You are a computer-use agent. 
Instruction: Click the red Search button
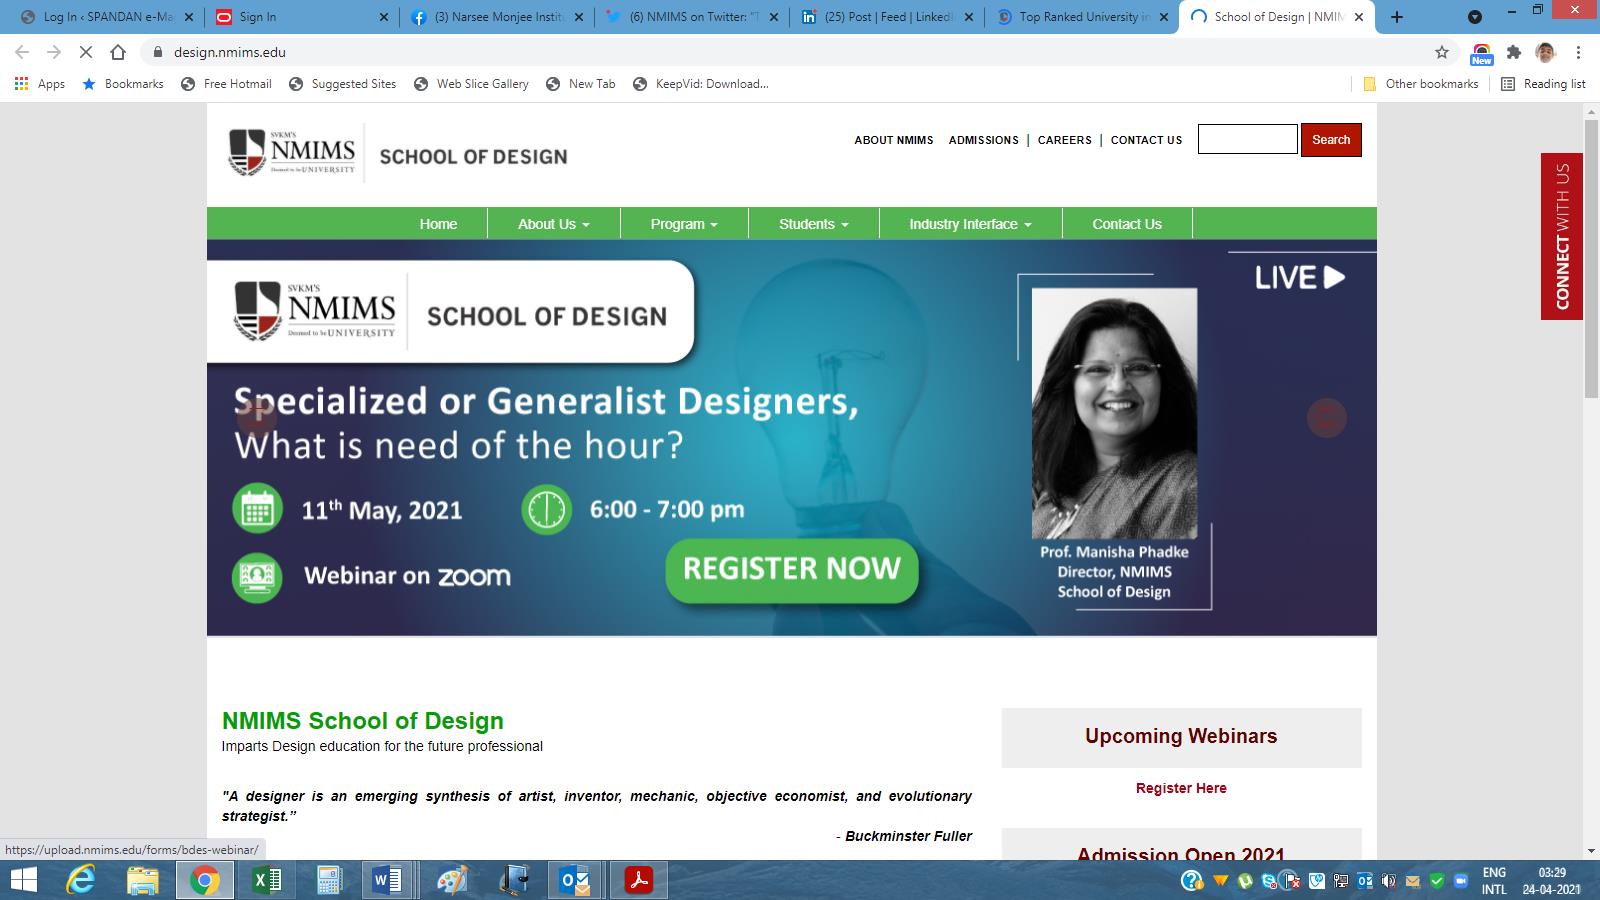coord(1330,140)
